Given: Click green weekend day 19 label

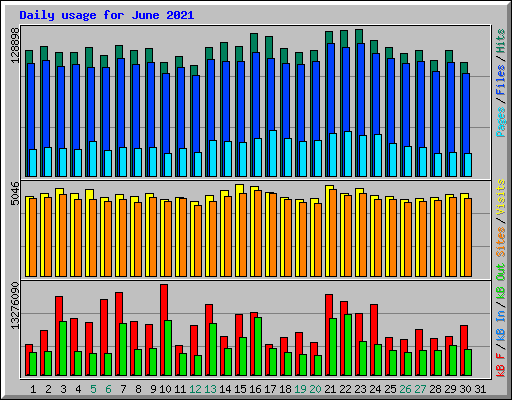Looking at the screenshot, I should 300,389.
